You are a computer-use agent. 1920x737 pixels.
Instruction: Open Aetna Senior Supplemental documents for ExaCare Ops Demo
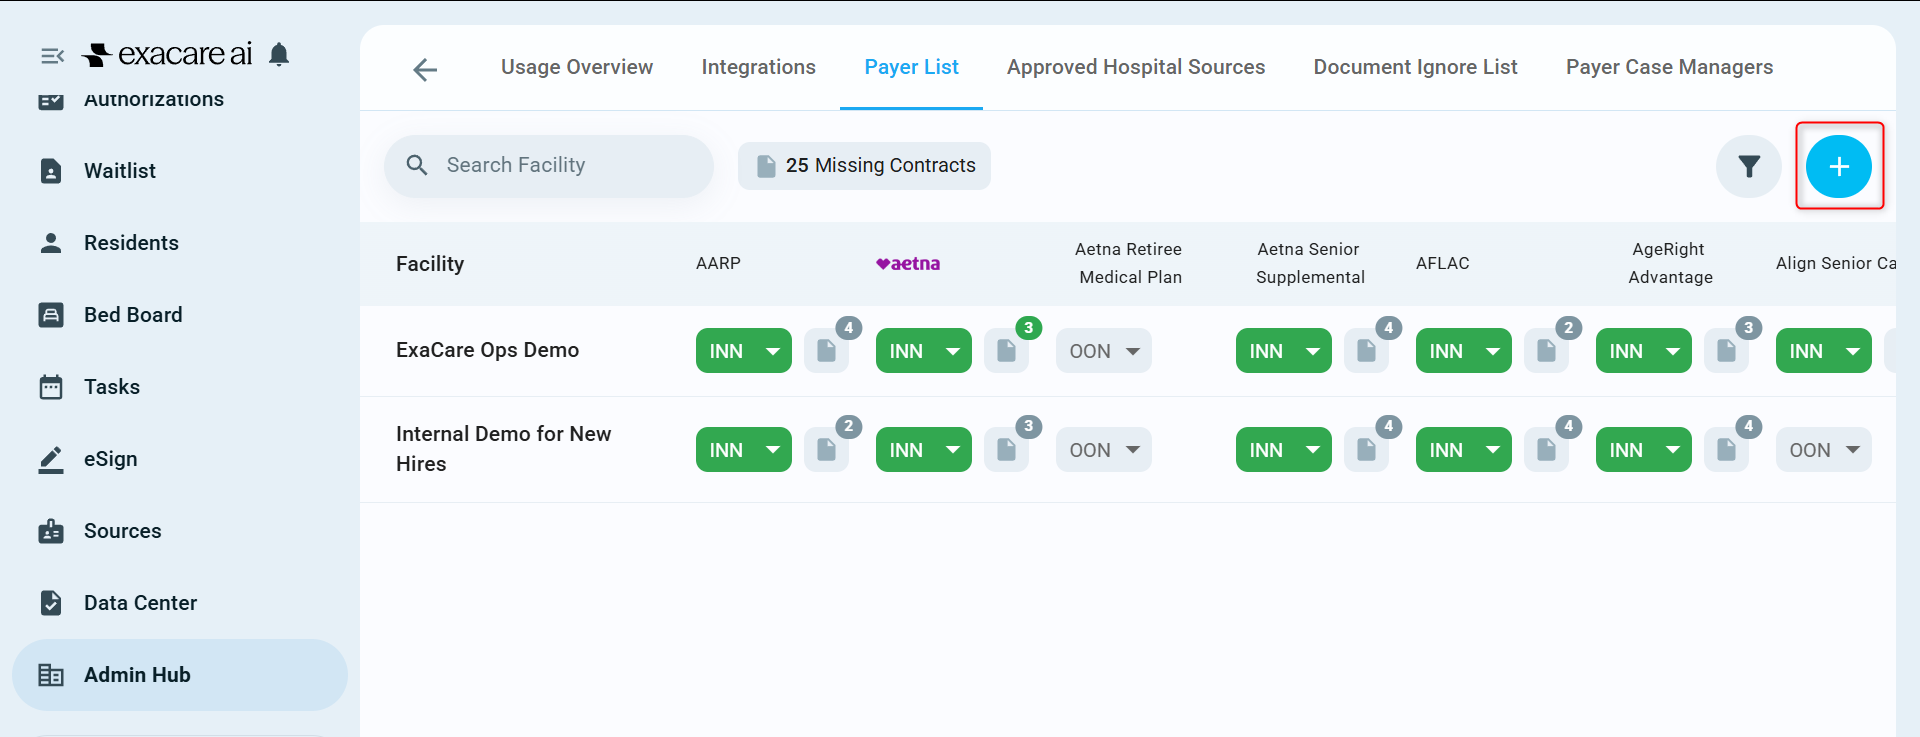tap(1367, 351)
